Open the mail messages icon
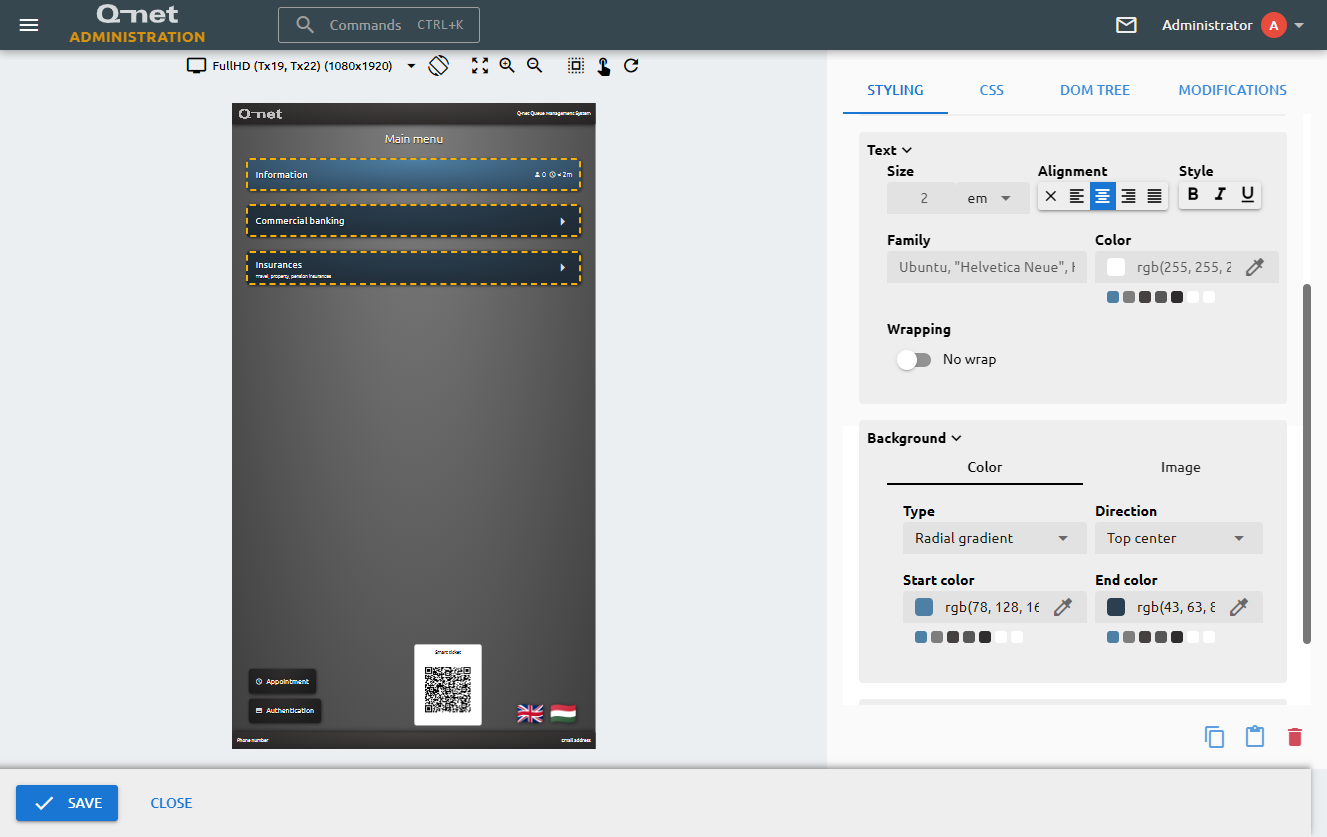 [x=1126, y=25]
